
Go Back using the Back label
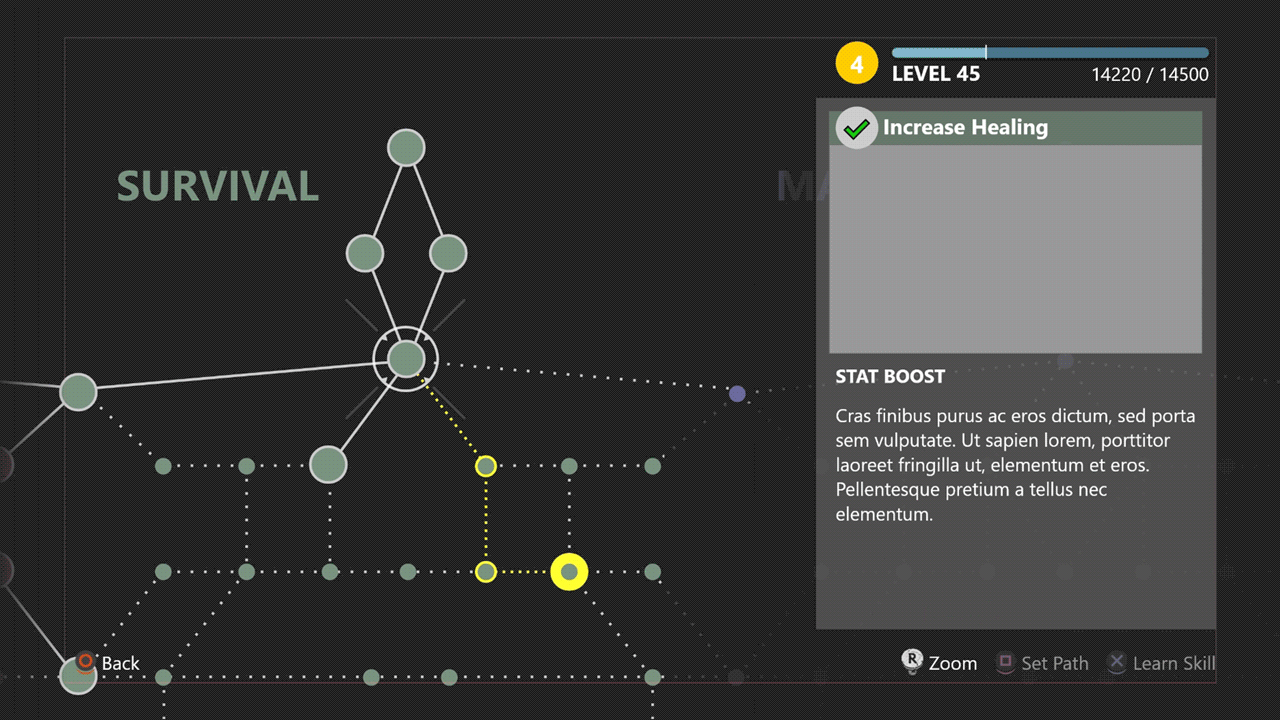tap(121, 663)
